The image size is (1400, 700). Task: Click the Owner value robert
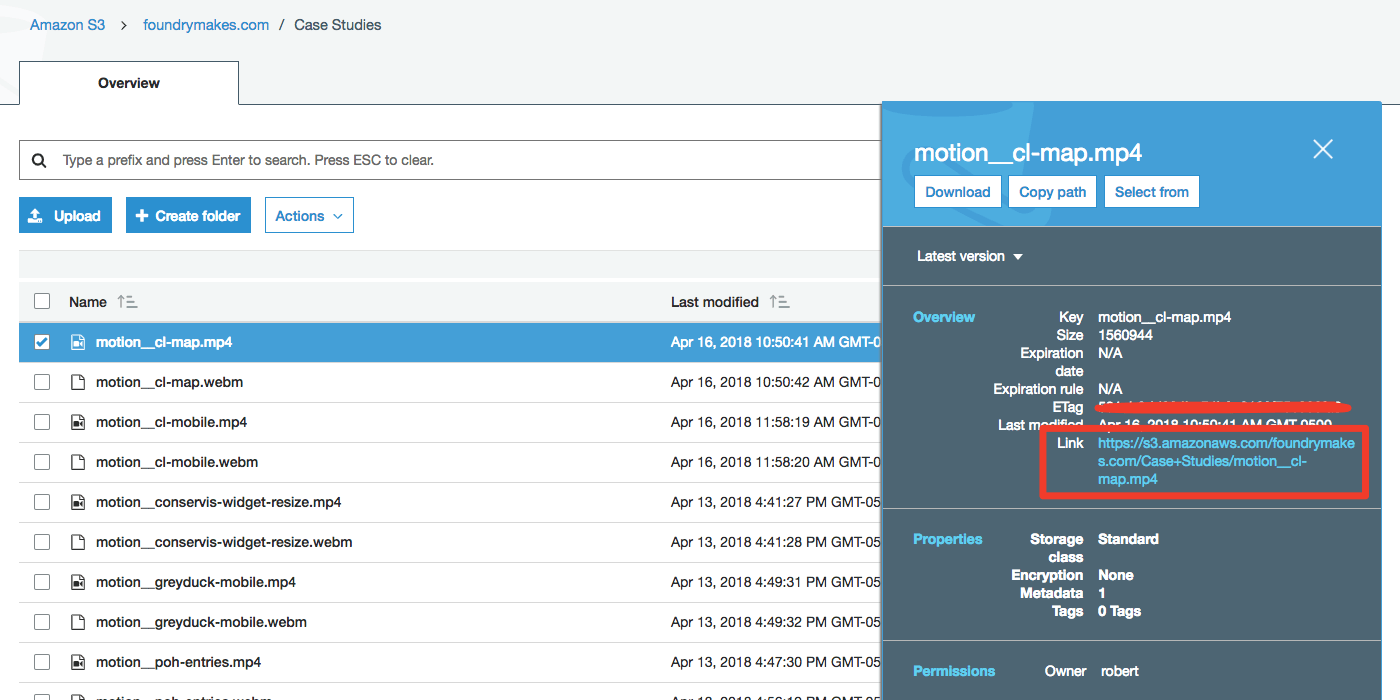click(x=1120, y=671)
